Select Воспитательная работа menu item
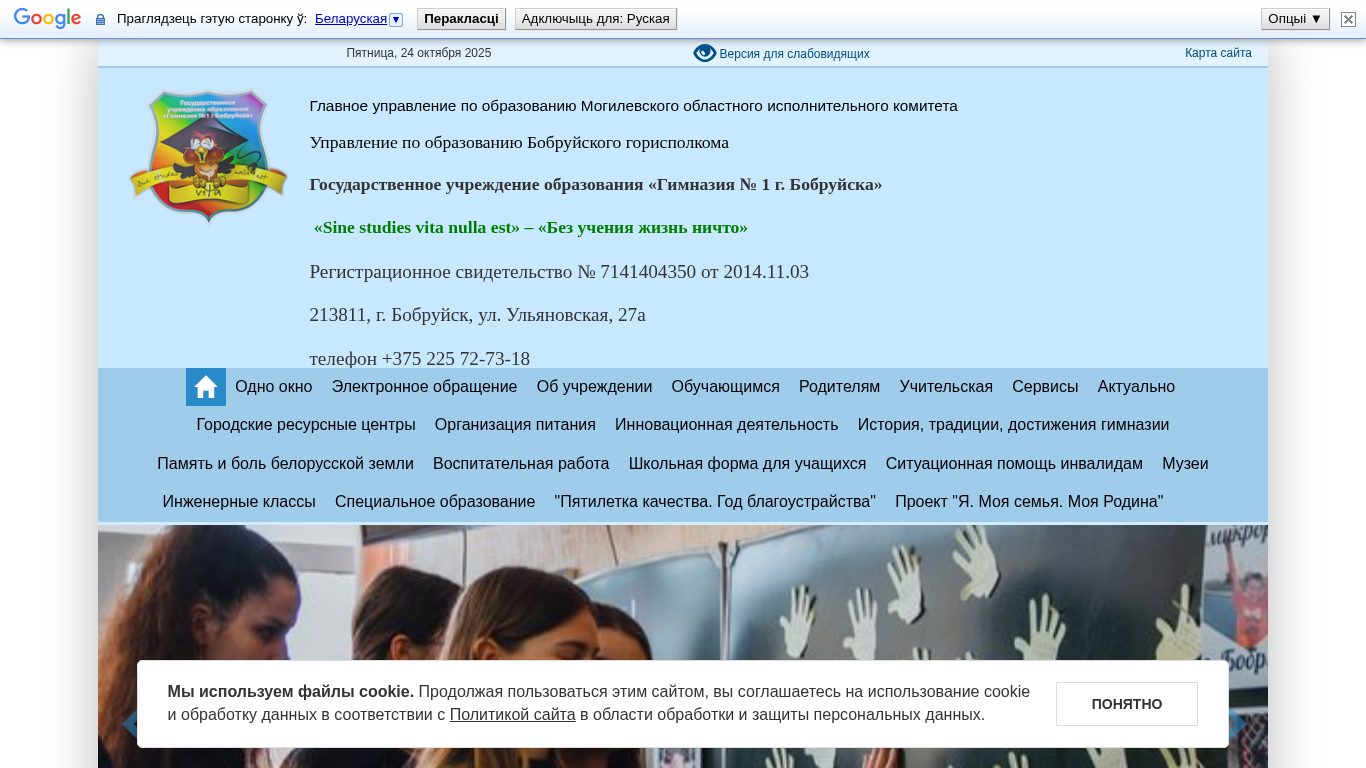The image size is (1366, 768). coord(521,464)
